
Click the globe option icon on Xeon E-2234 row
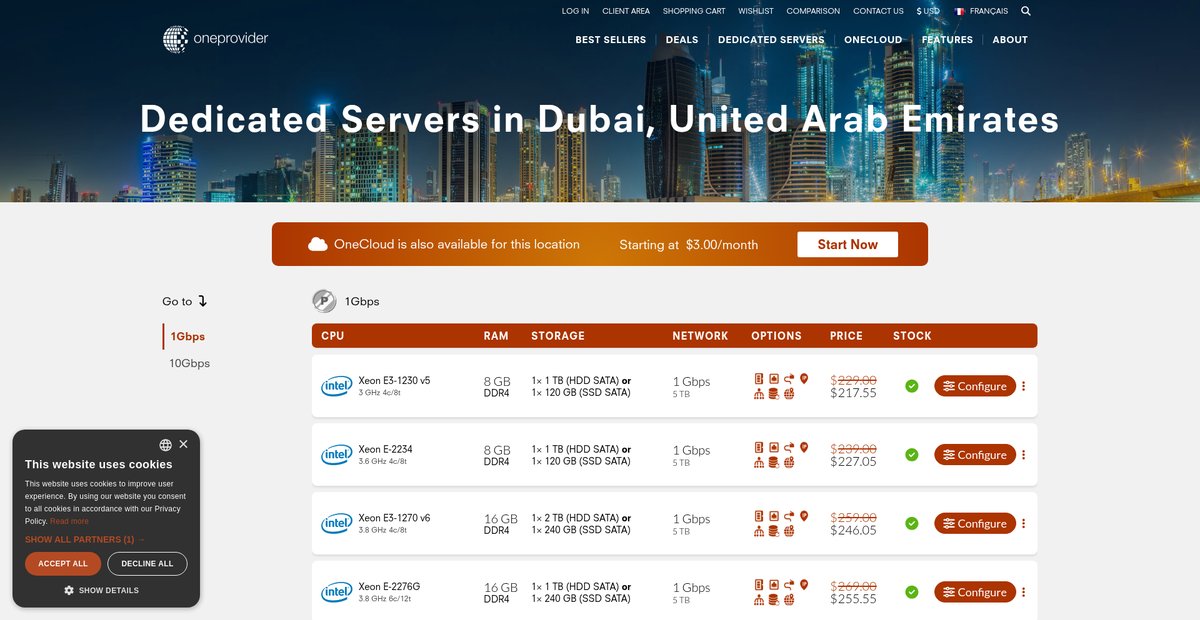coord(789,463)
